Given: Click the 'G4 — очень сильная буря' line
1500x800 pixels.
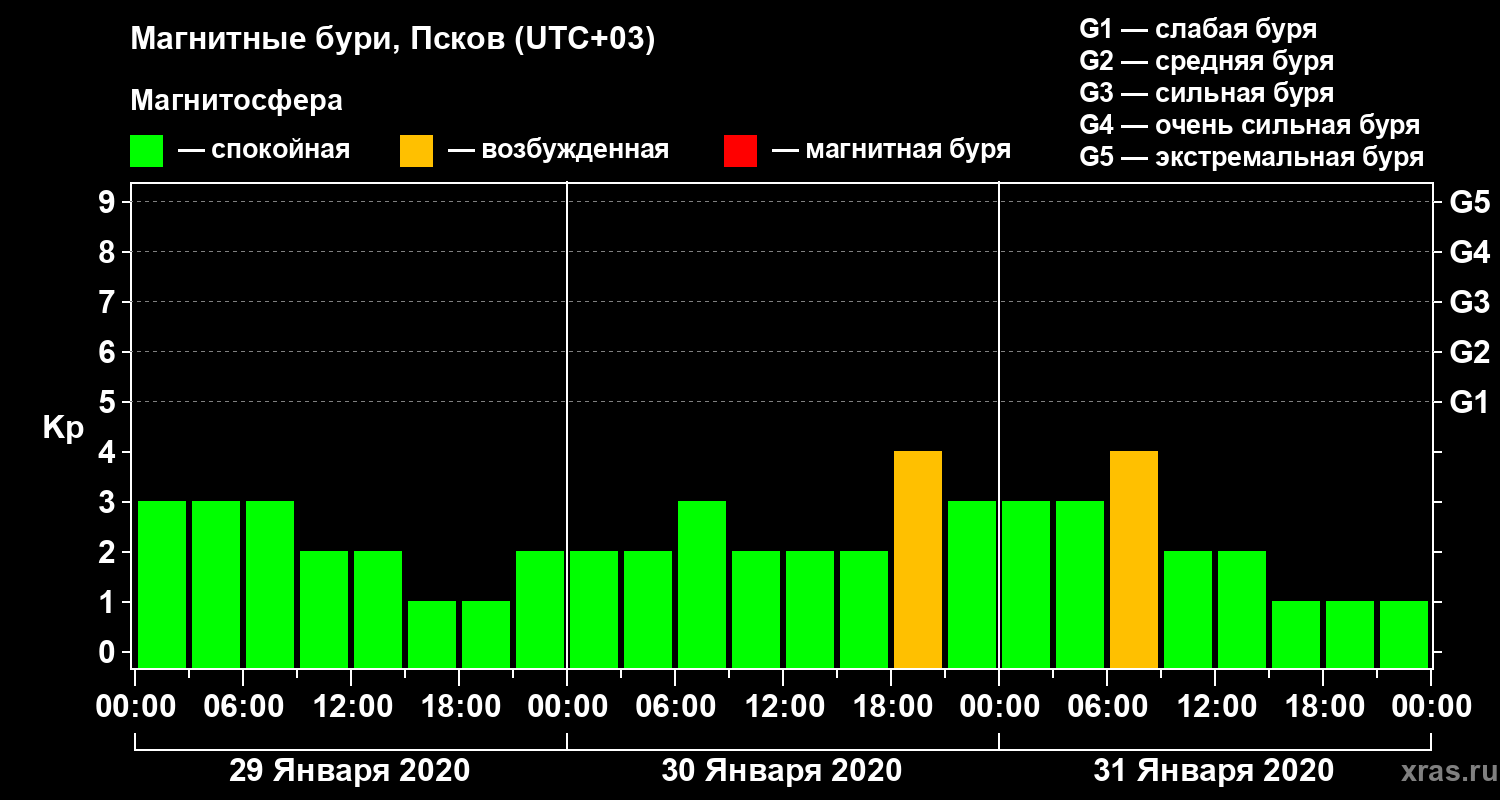Looking at the screenshot, I should coord(1249,125).
